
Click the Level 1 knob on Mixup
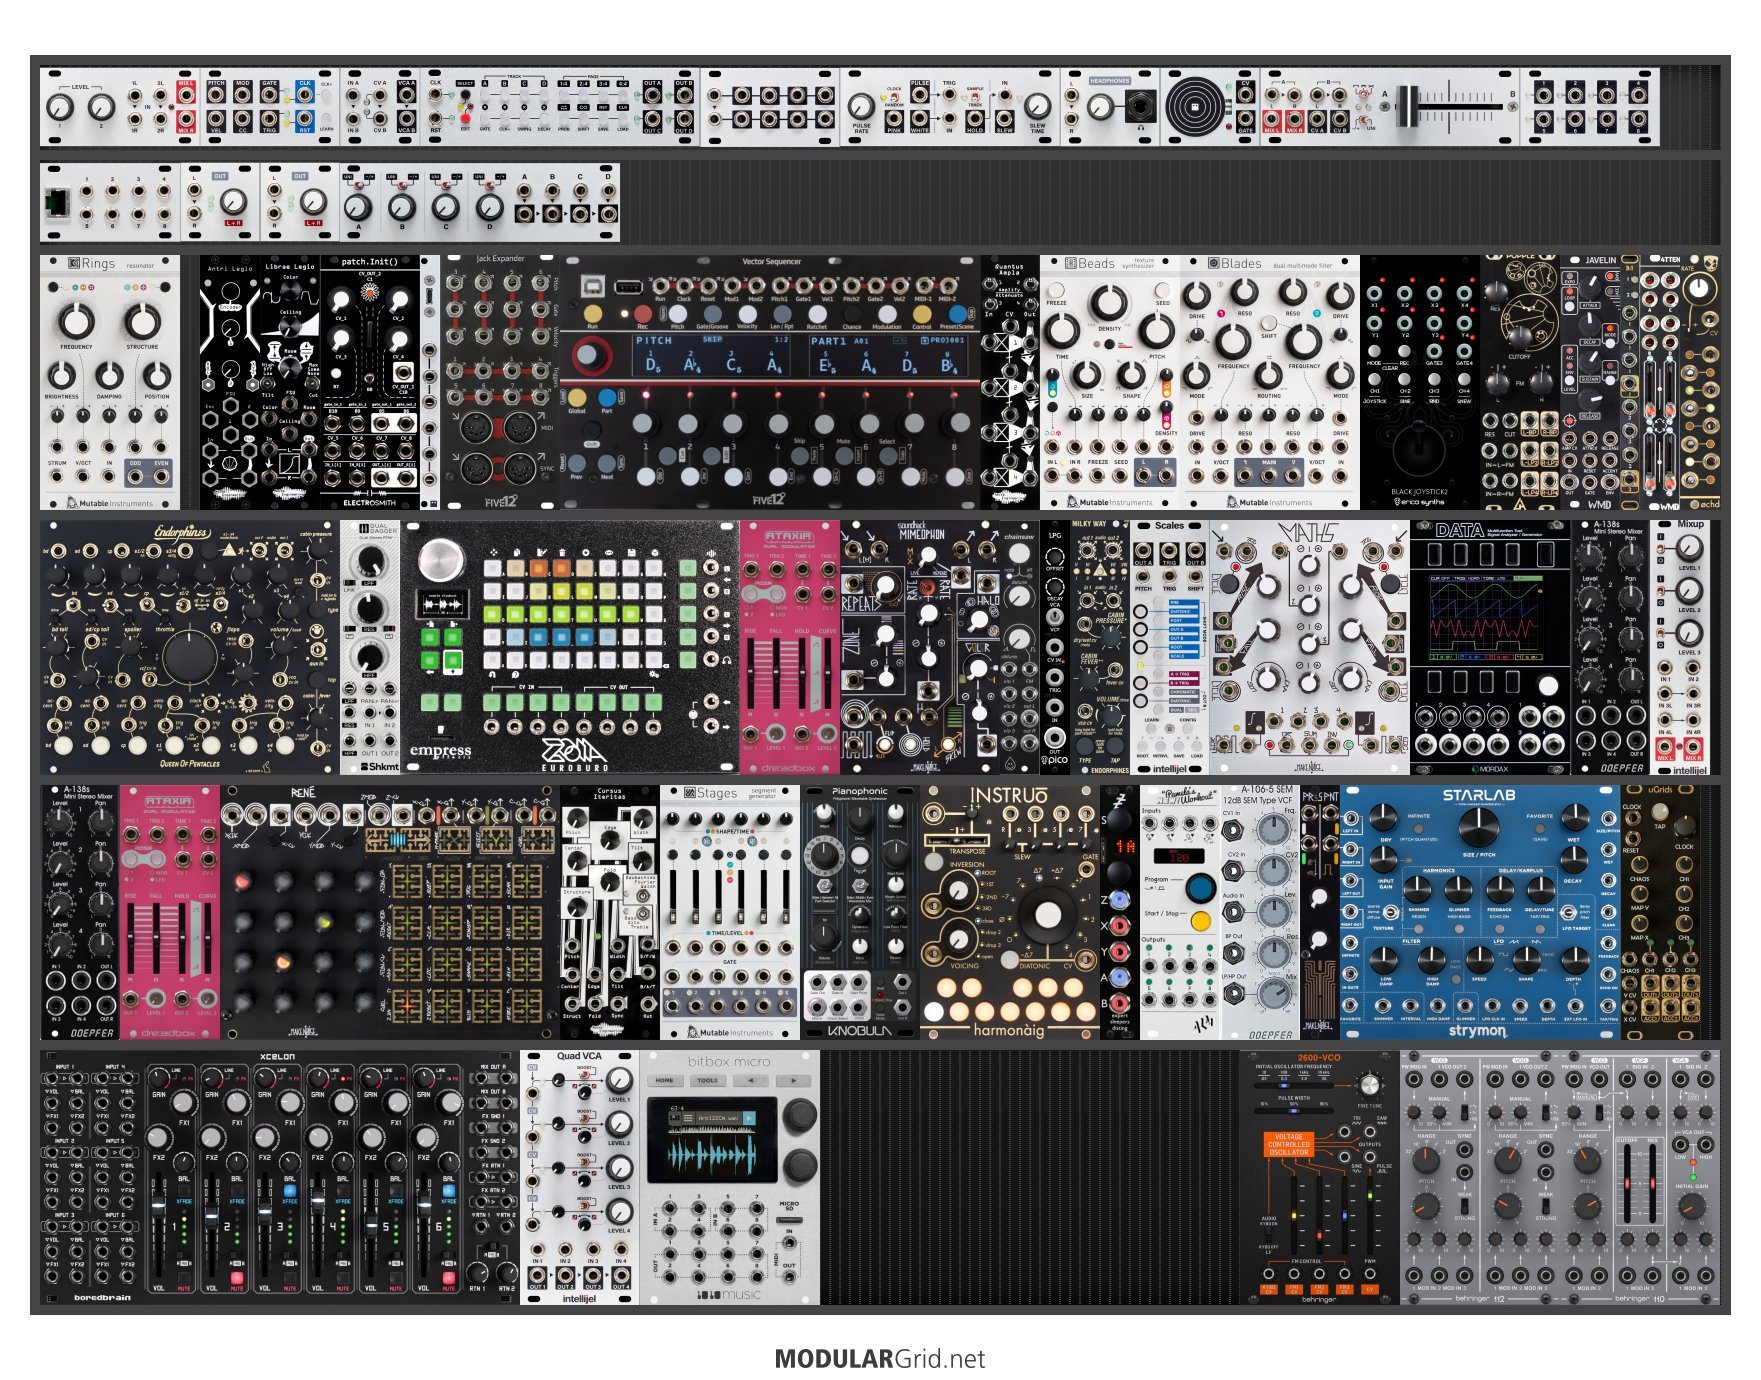click(1687, 548)
